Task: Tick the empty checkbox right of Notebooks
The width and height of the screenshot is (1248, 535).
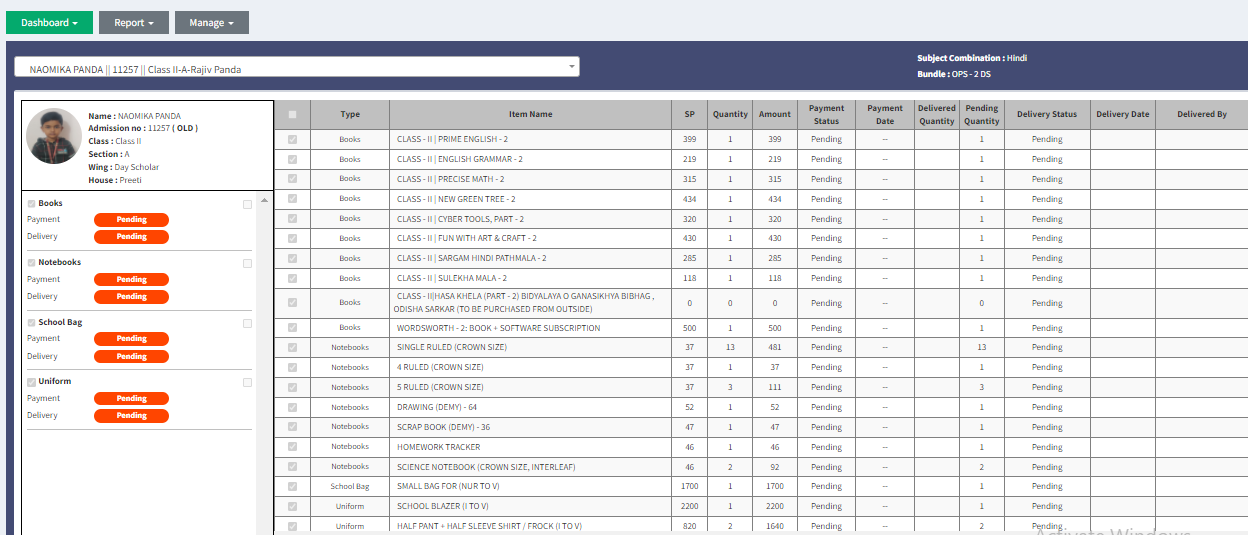Action: coord(247,264)
